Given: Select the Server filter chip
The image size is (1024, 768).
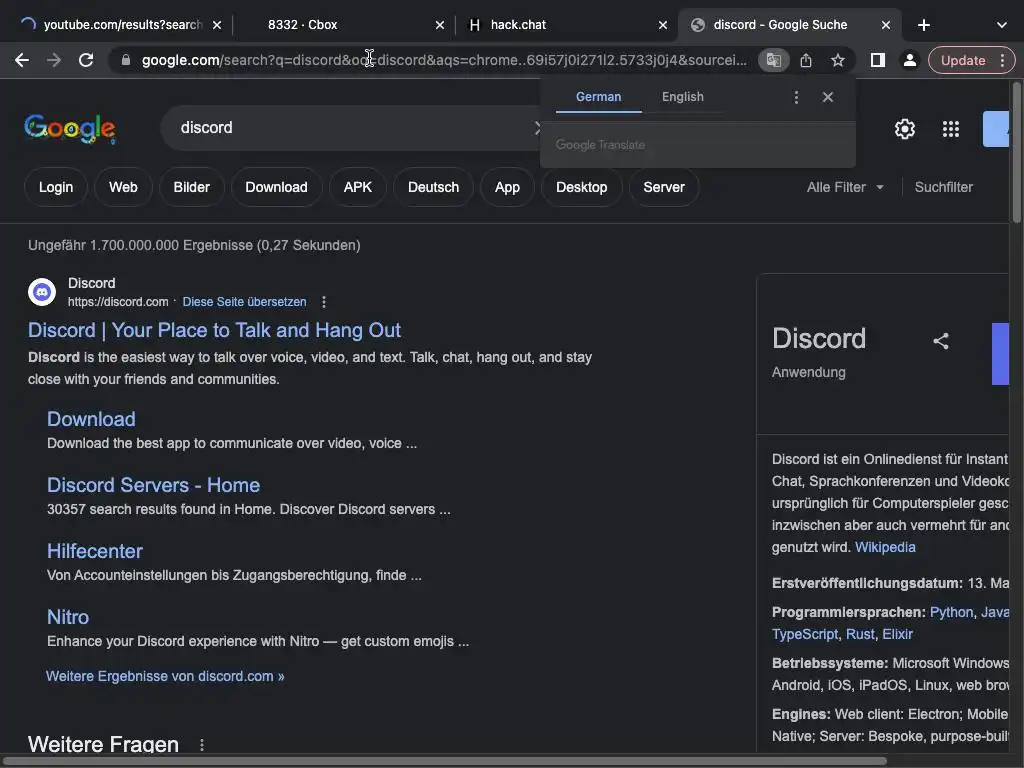Looking at the screenshot, I should [664, 187].
